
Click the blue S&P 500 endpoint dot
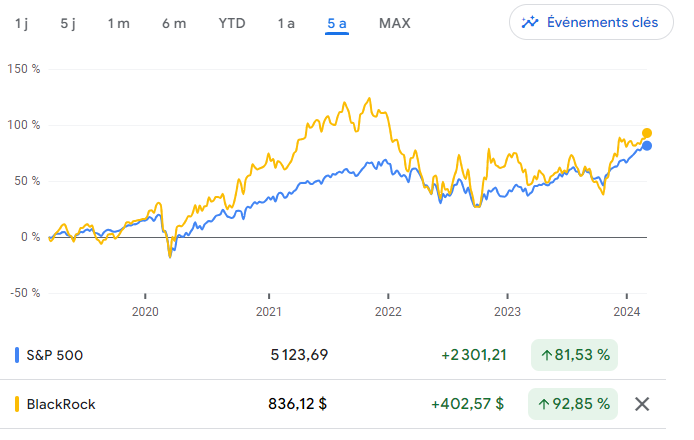coord(647,146)
